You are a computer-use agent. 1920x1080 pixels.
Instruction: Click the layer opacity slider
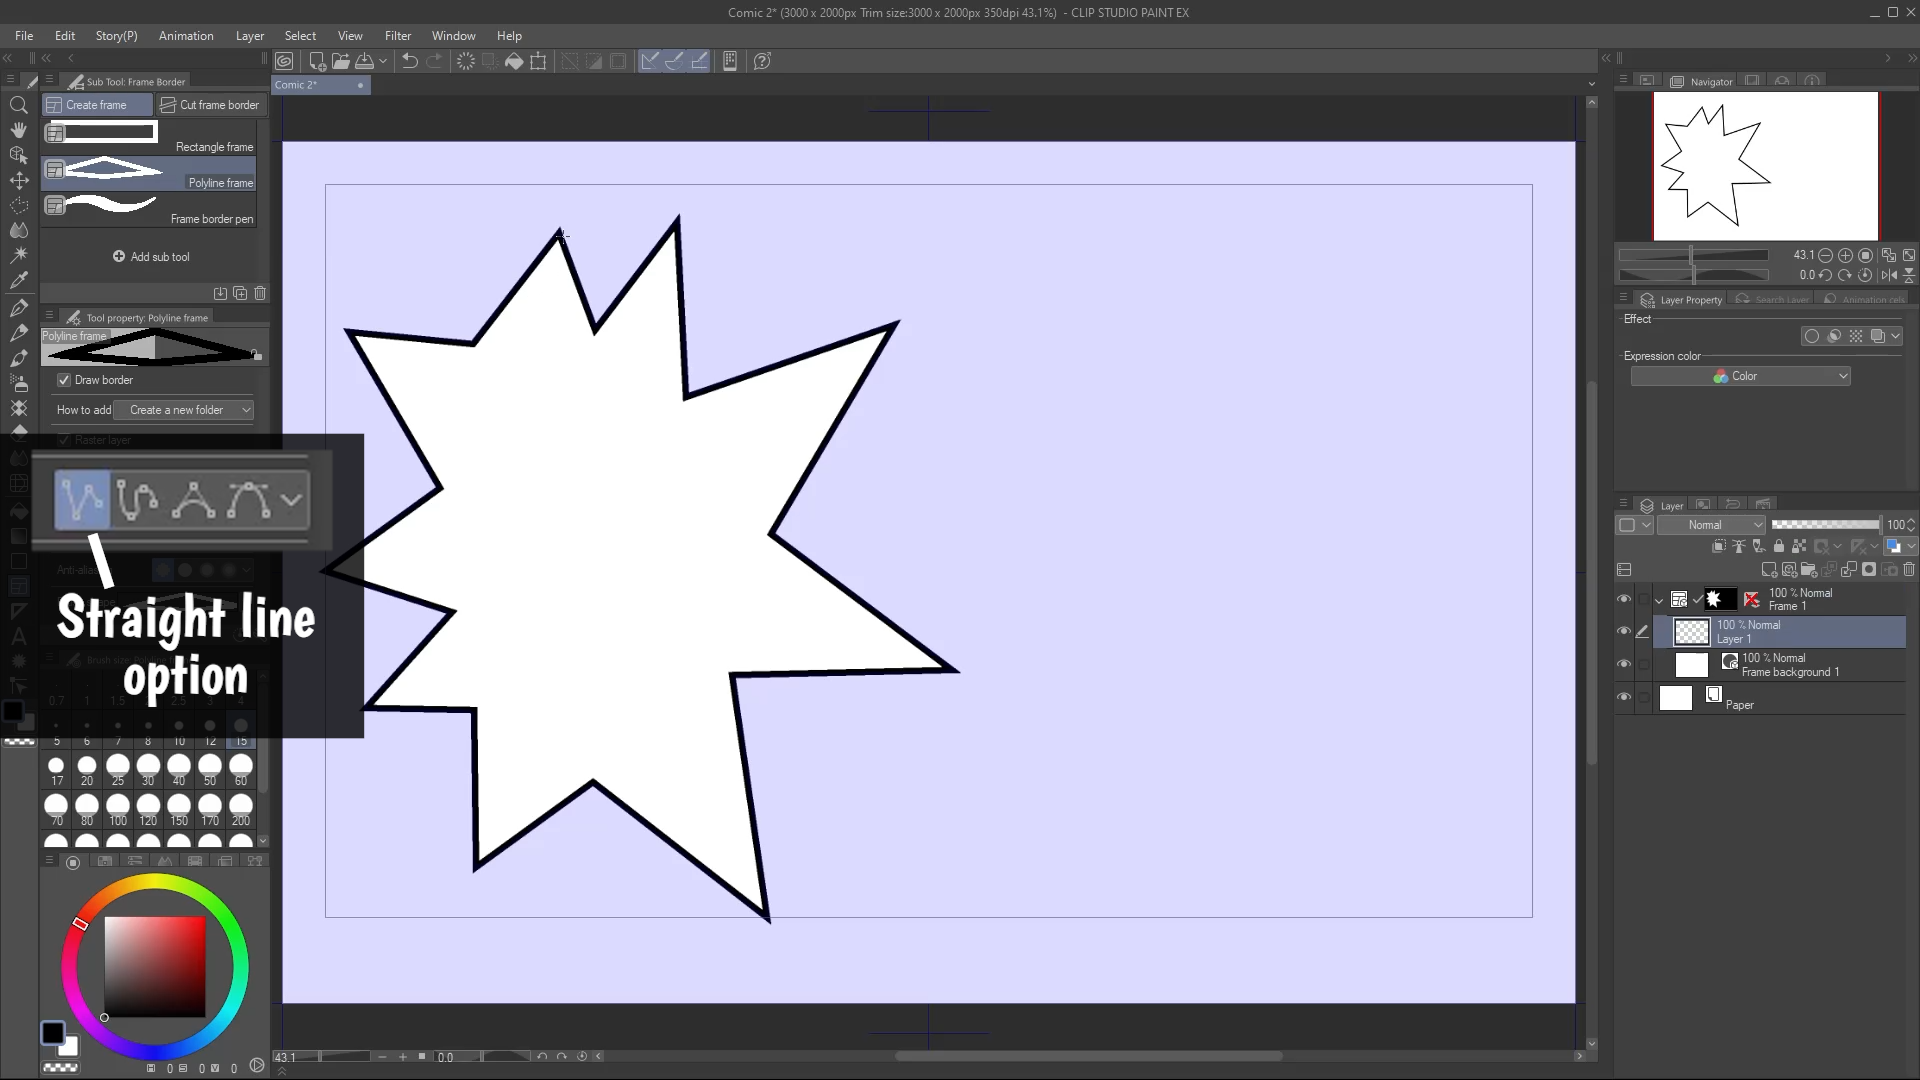[1824, 525]
